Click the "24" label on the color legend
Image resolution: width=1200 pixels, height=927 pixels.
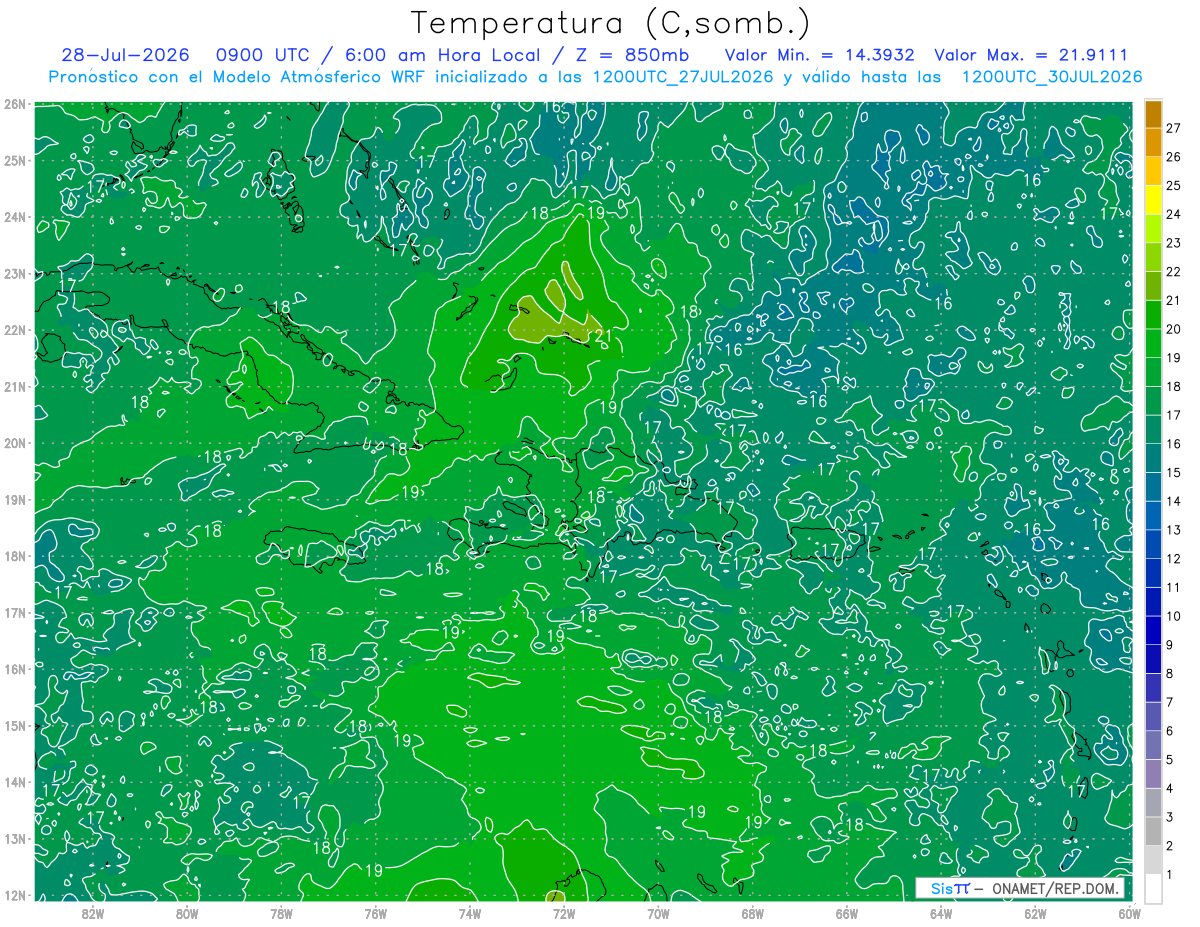click(x=1174, y=214)
